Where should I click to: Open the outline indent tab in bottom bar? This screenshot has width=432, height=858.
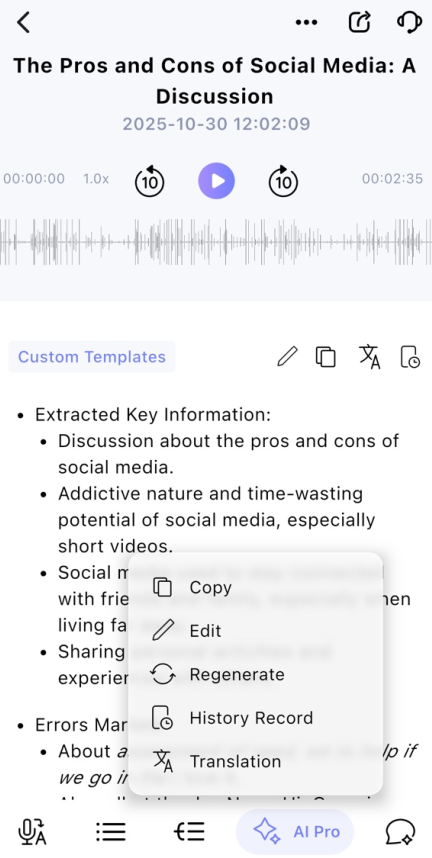189,832
